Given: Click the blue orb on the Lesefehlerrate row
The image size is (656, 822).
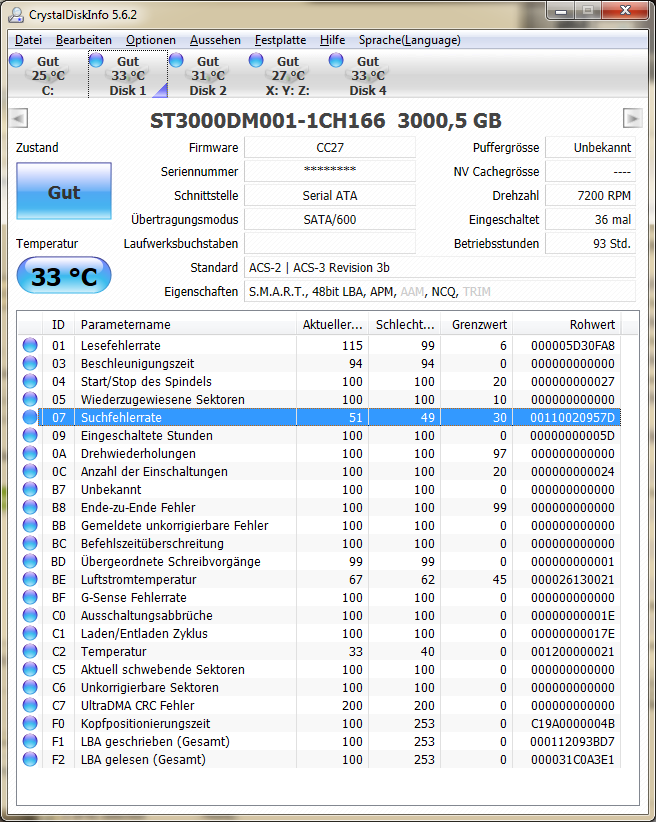Looking at the screenshot, I should [x=30, y=345].
